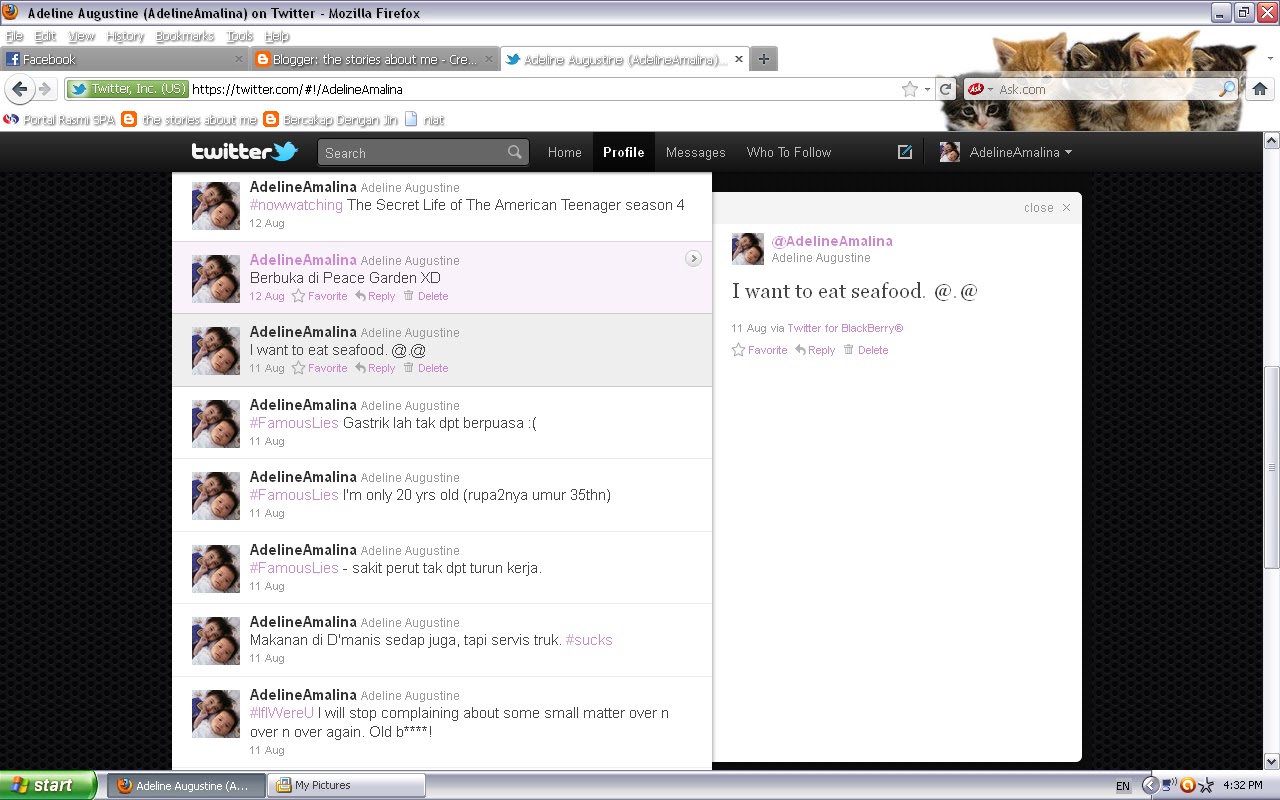
Task: Click the Twitter, Inc. (US) site identity button
Action: [x=127, y=89]
